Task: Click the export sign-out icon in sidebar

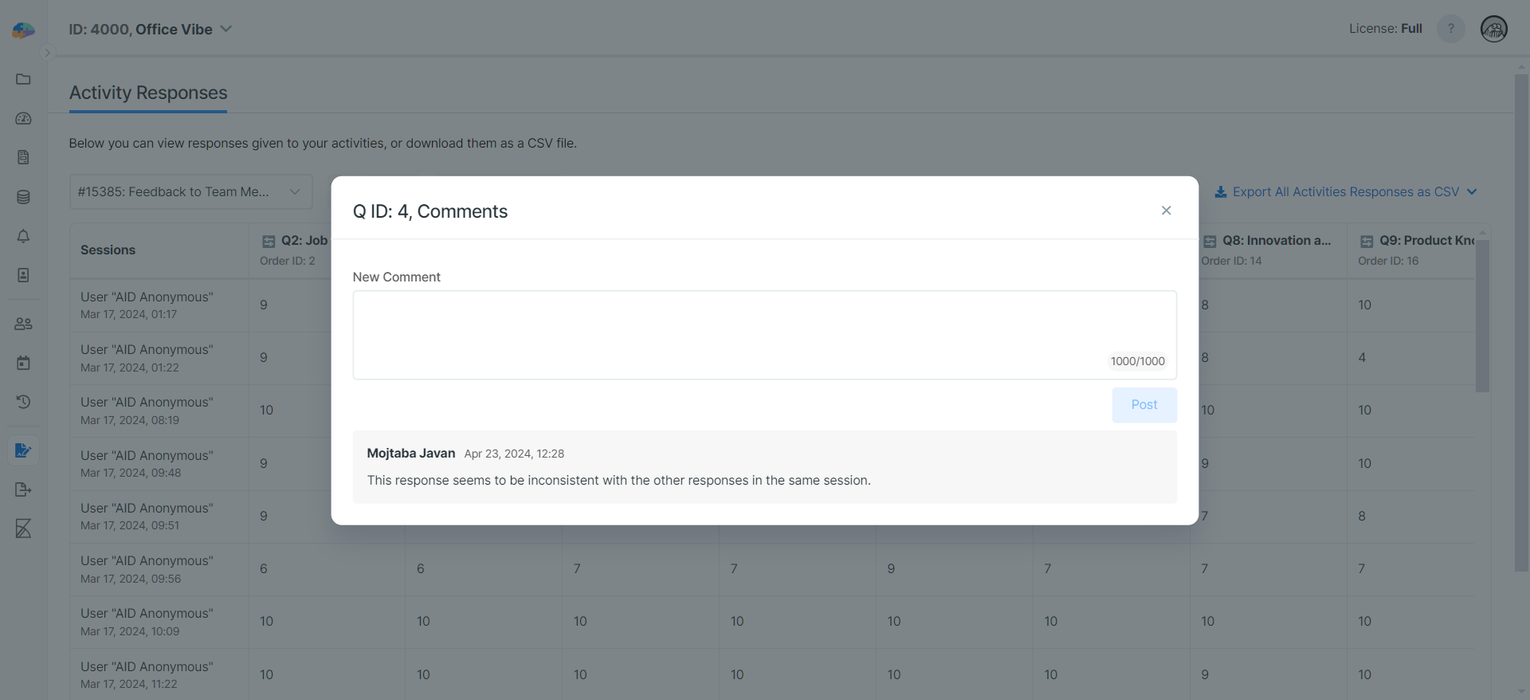Action: click(23, 489)
